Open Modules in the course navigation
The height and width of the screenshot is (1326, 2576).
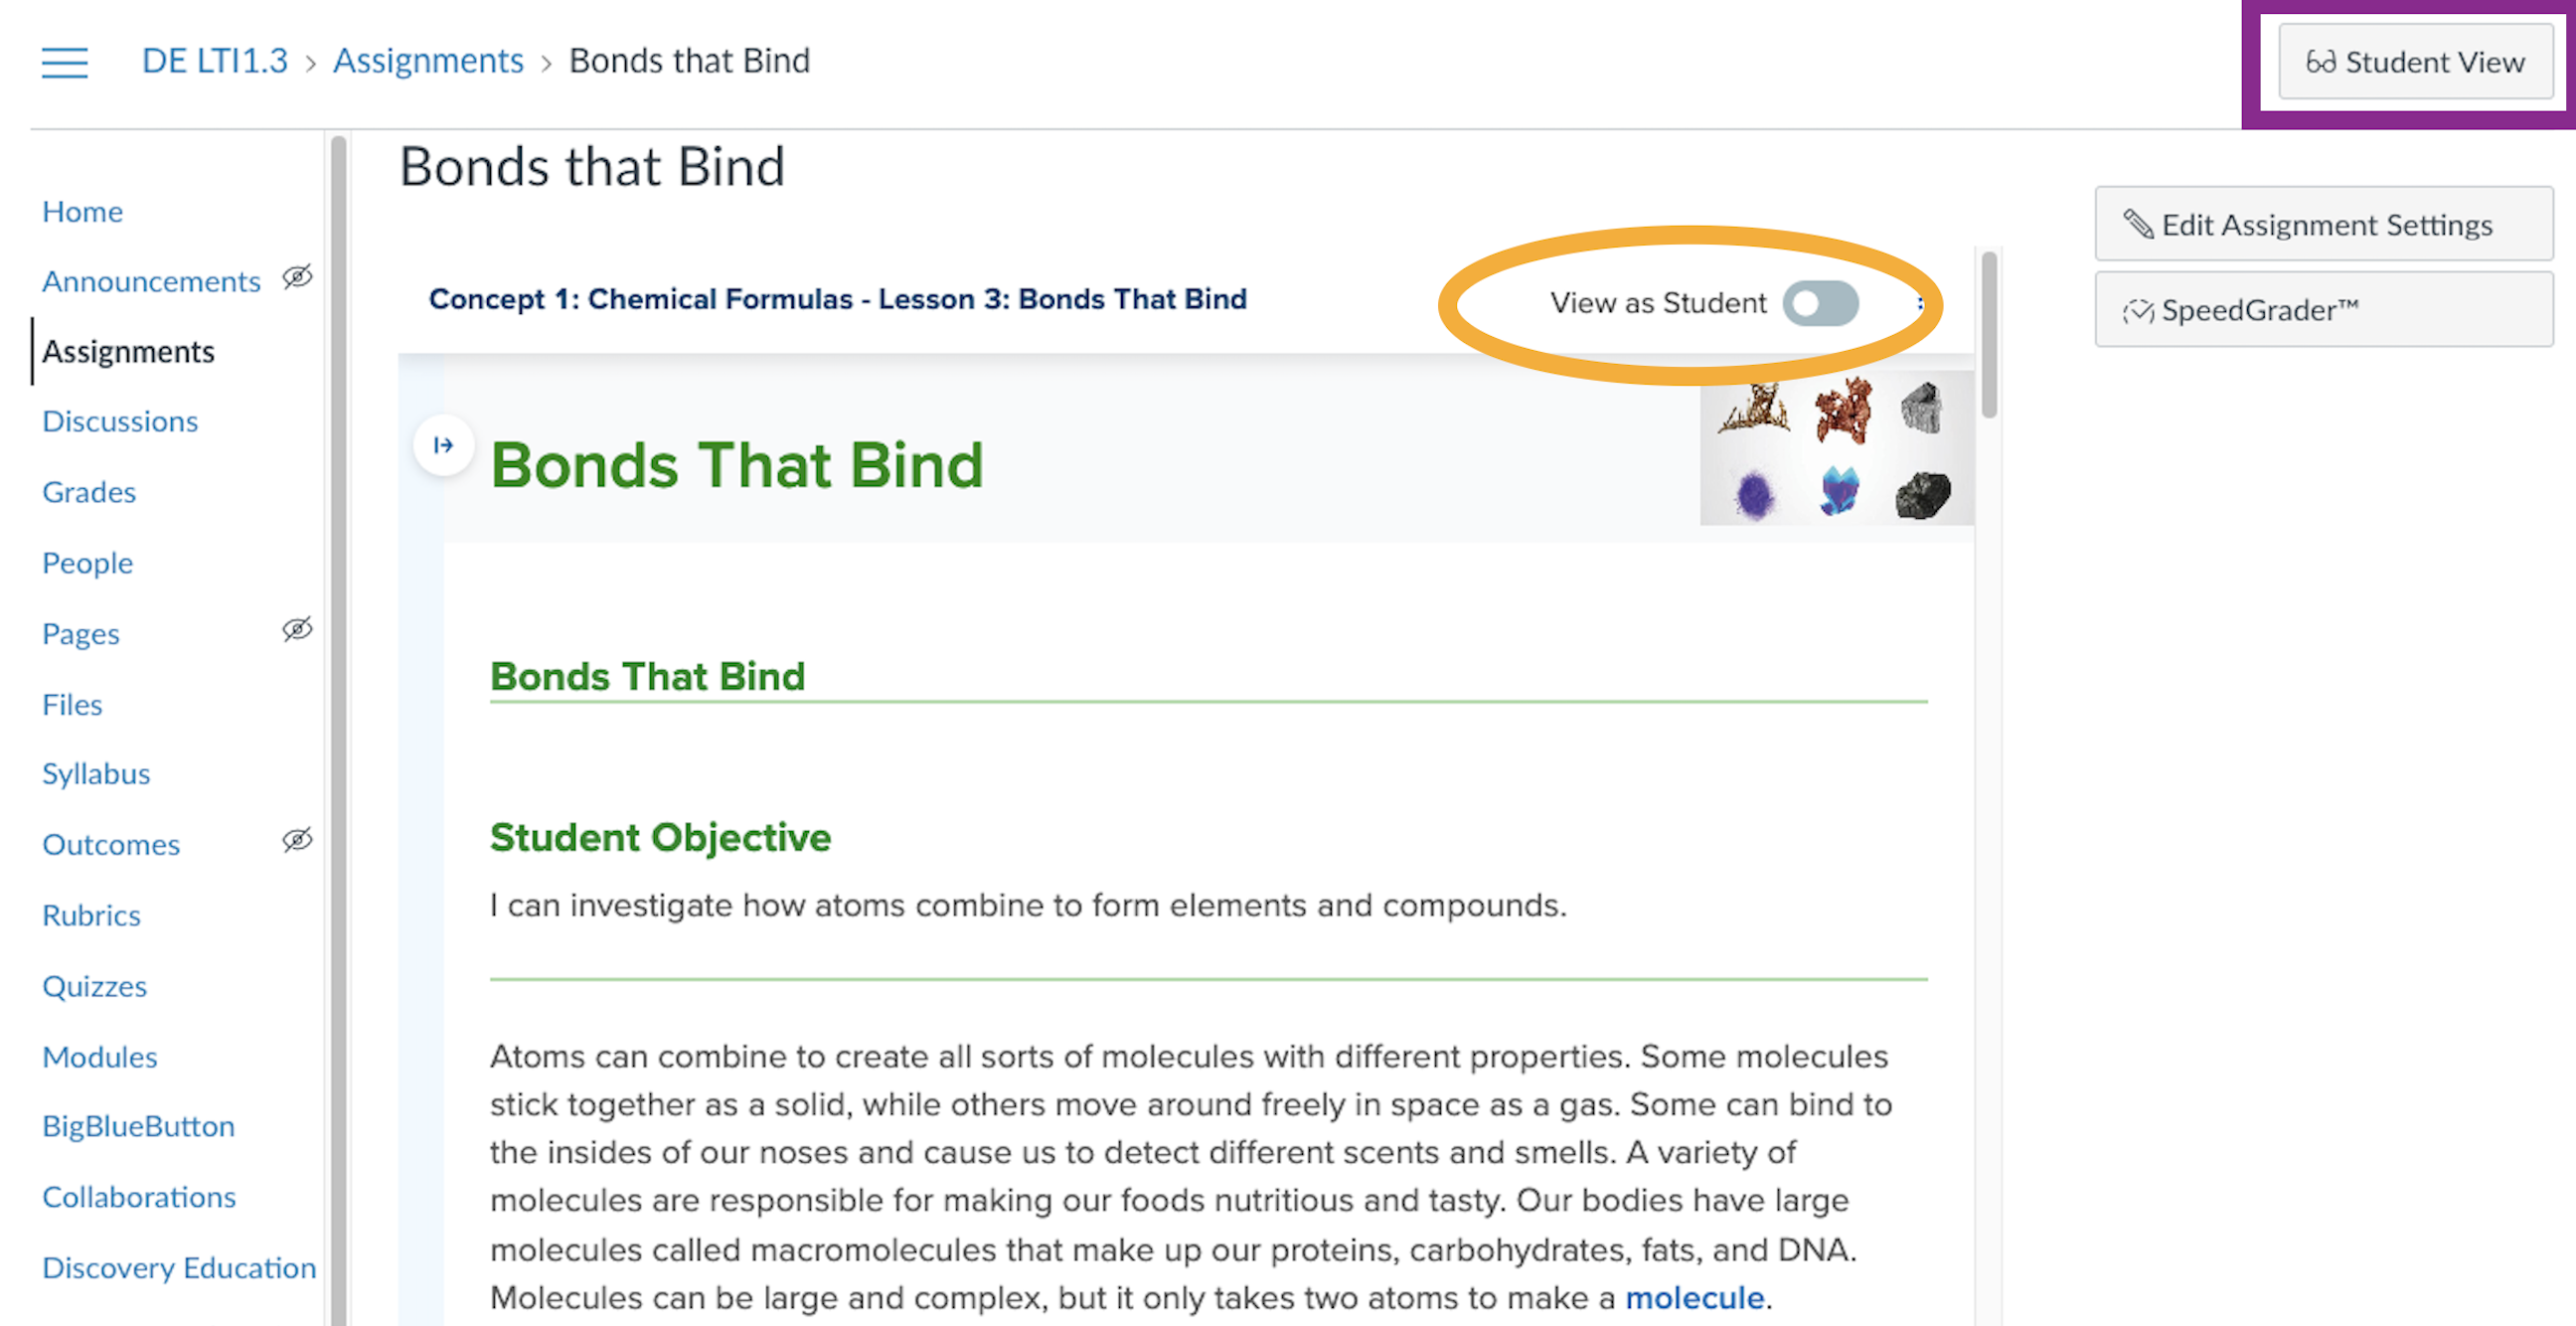coord(100,1057)
